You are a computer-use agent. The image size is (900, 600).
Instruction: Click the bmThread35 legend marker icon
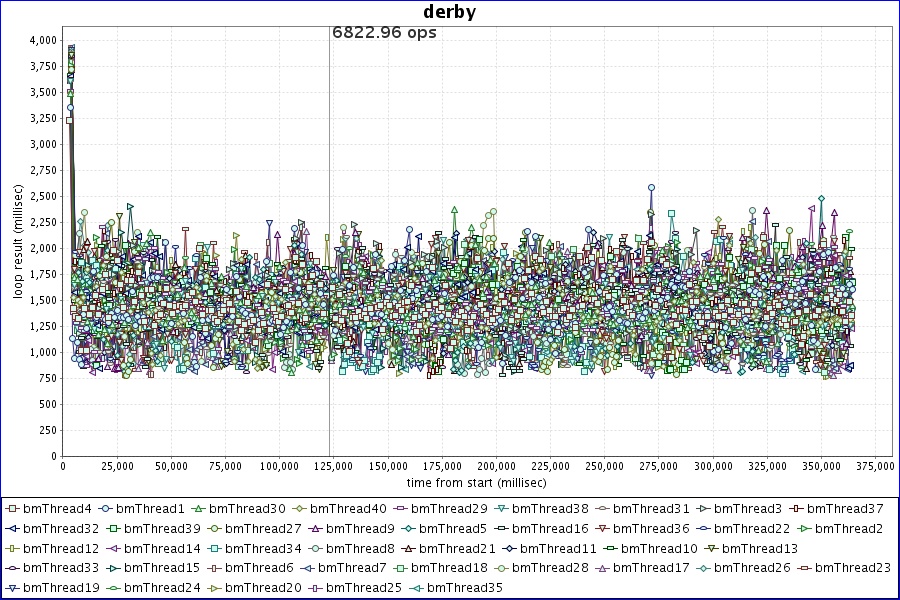(x=417, y=587)
